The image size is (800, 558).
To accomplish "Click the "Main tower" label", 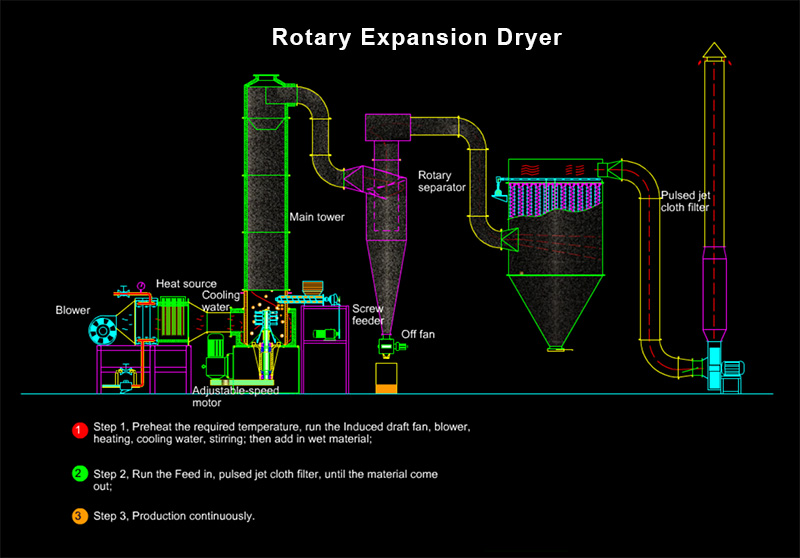I will click(313, 216).
